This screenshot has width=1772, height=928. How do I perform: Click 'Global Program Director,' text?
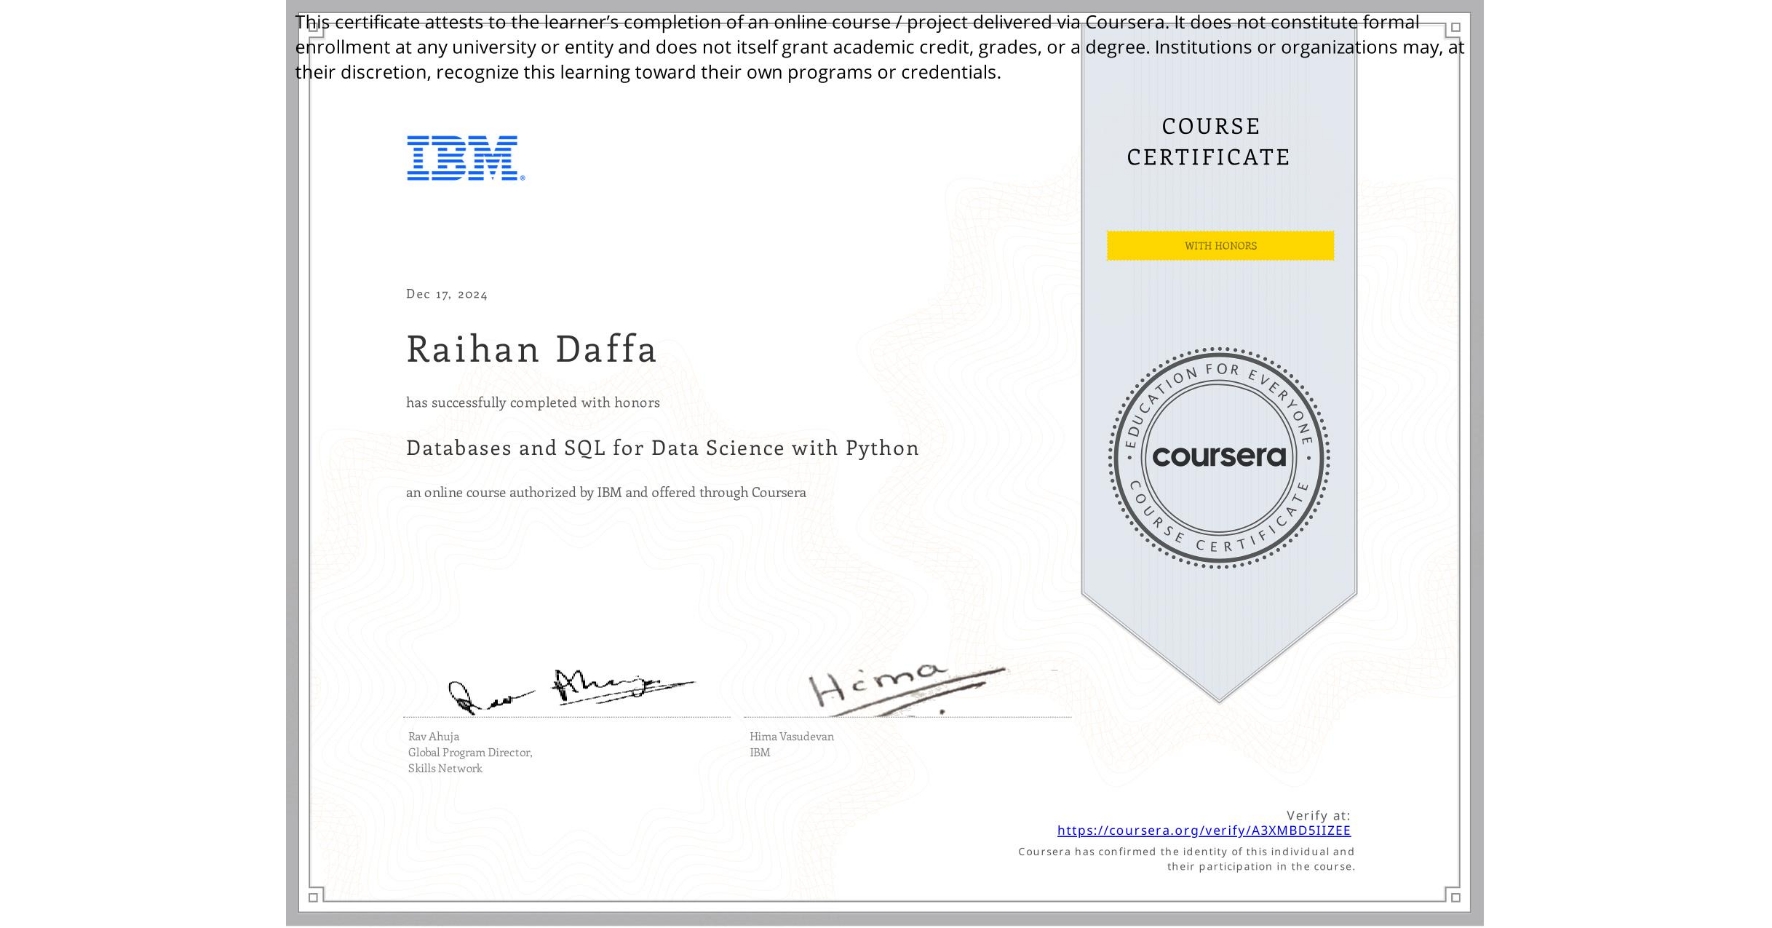coord(470,752)
